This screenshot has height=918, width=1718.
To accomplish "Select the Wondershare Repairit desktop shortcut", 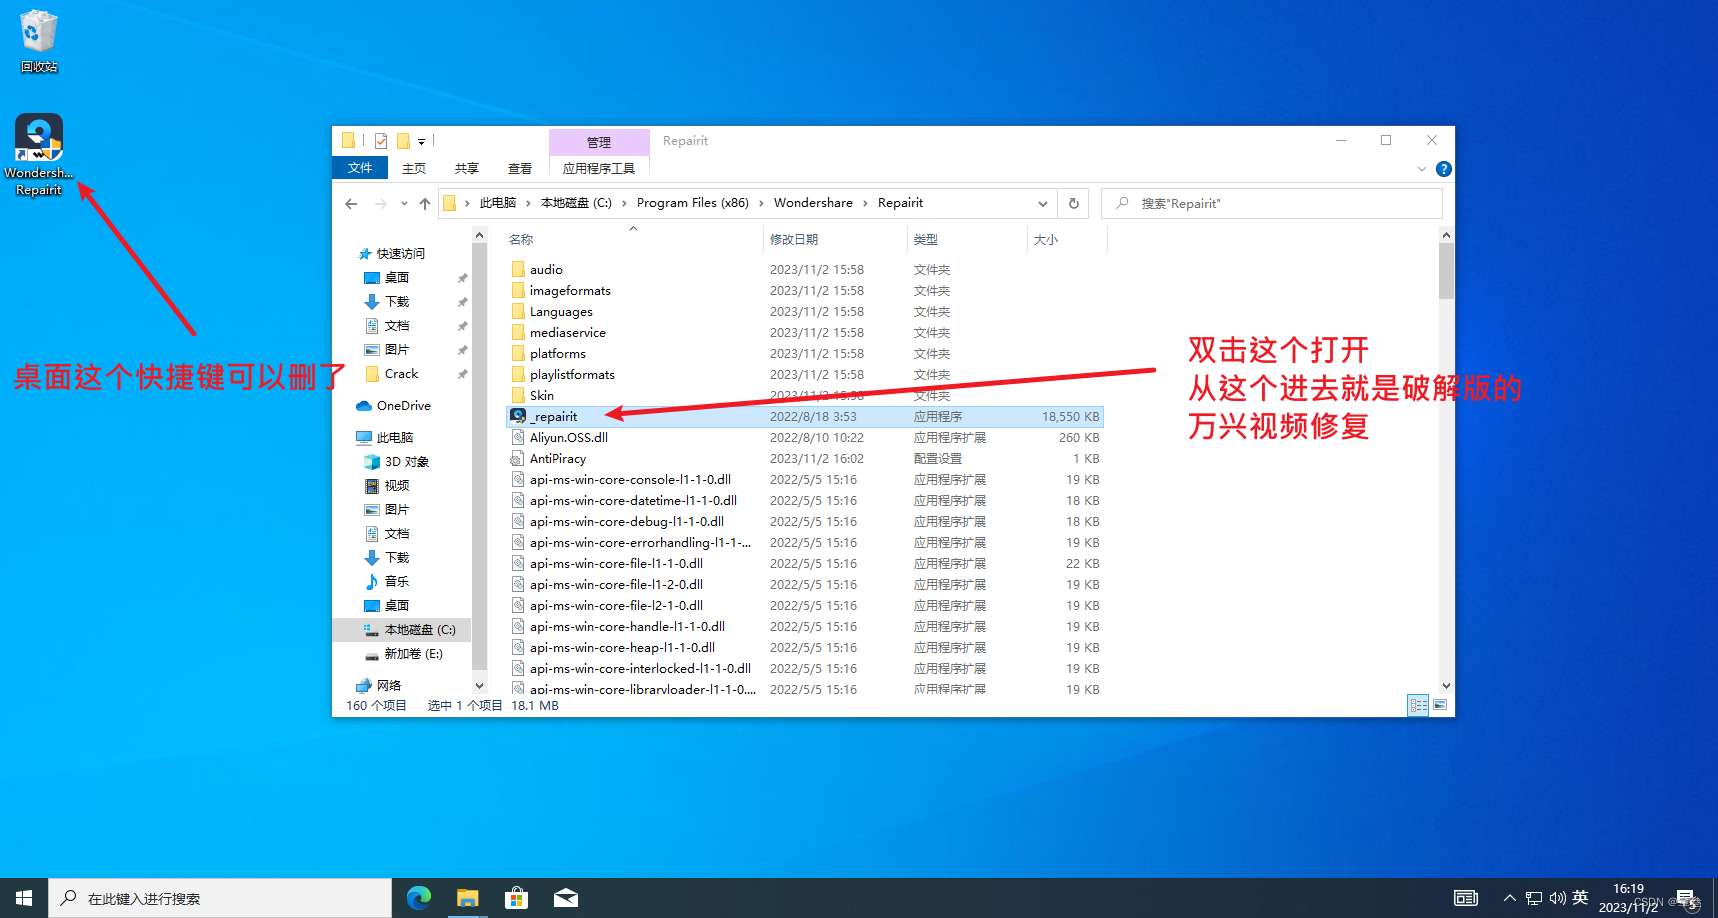I will [x=39, y=154].
